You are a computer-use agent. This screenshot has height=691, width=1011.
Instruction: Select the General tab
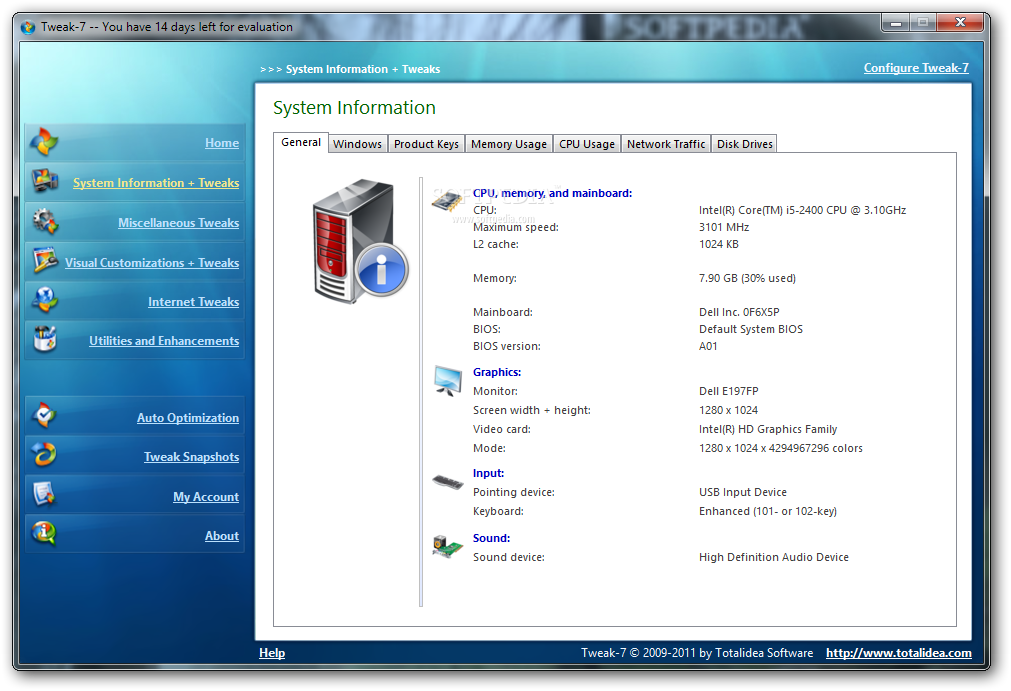point(301,142)
